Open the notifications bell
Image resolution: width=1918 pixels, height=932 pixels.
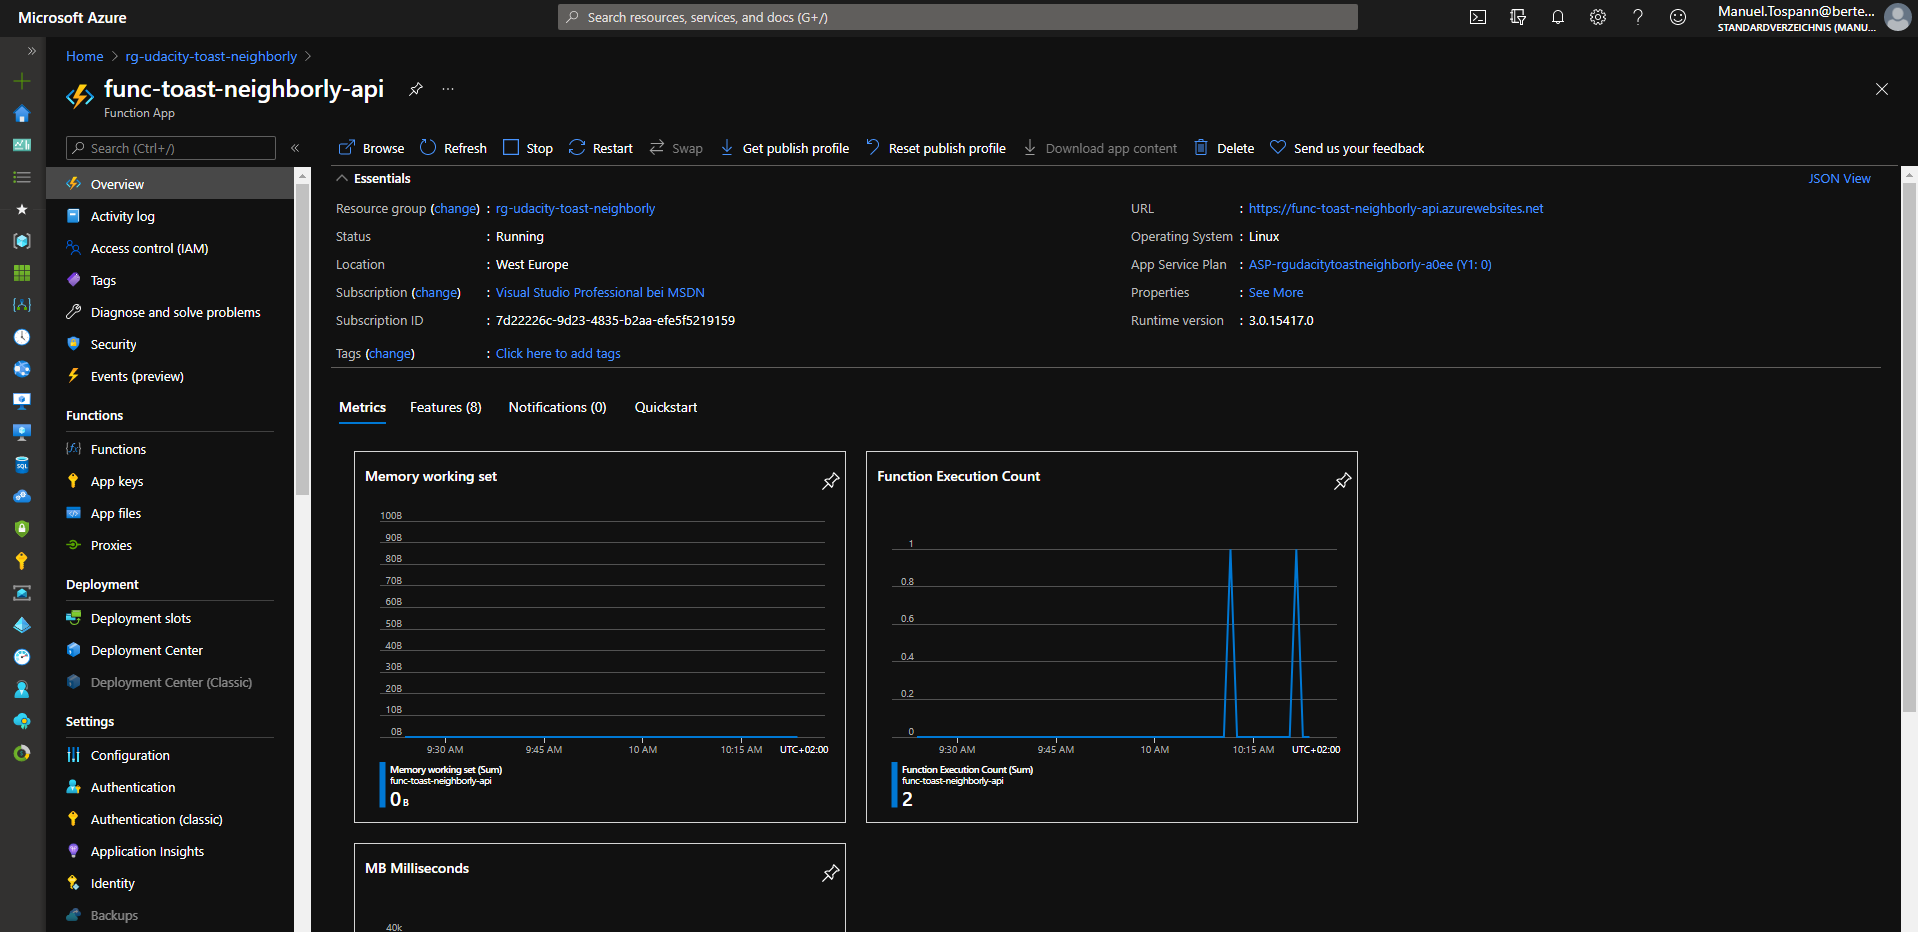(x=1558, y=17)
